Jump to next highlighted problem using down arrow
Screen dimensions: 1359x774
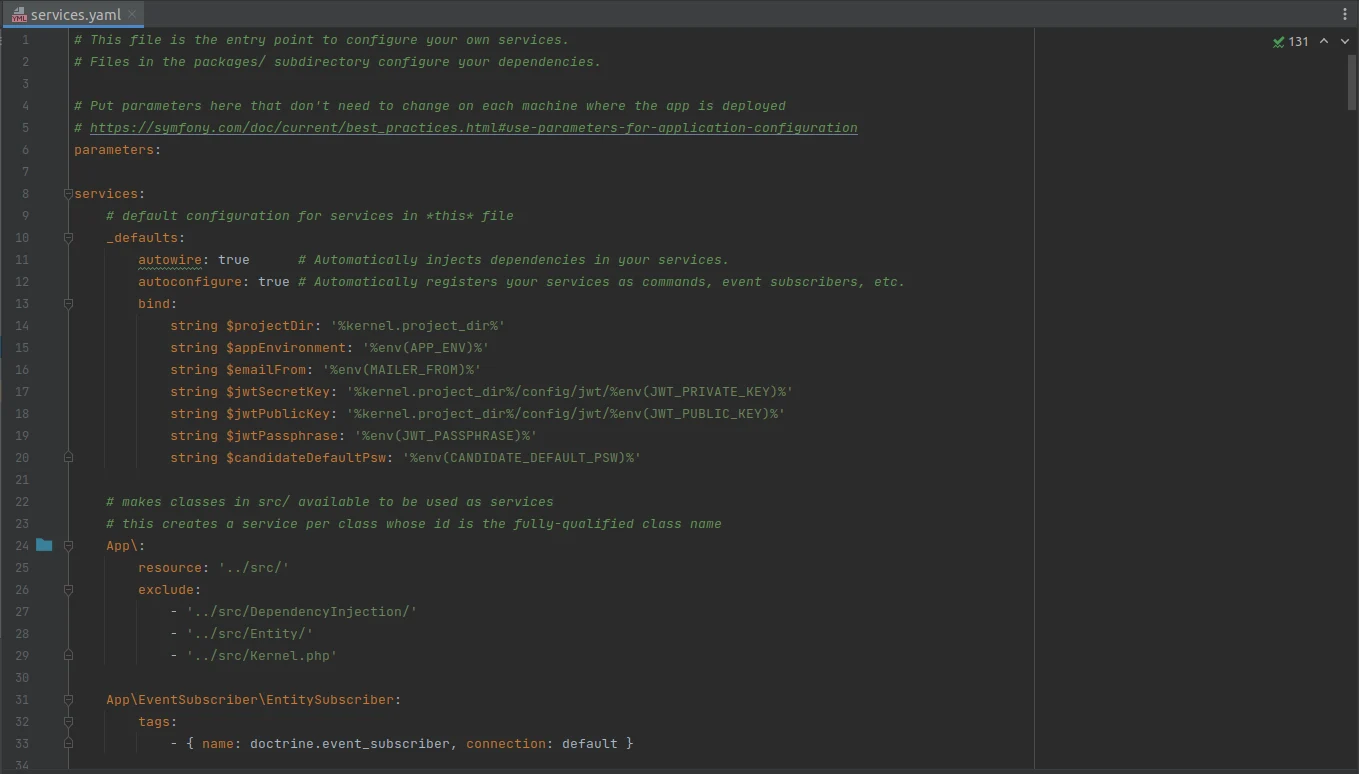coord(1344,42)
